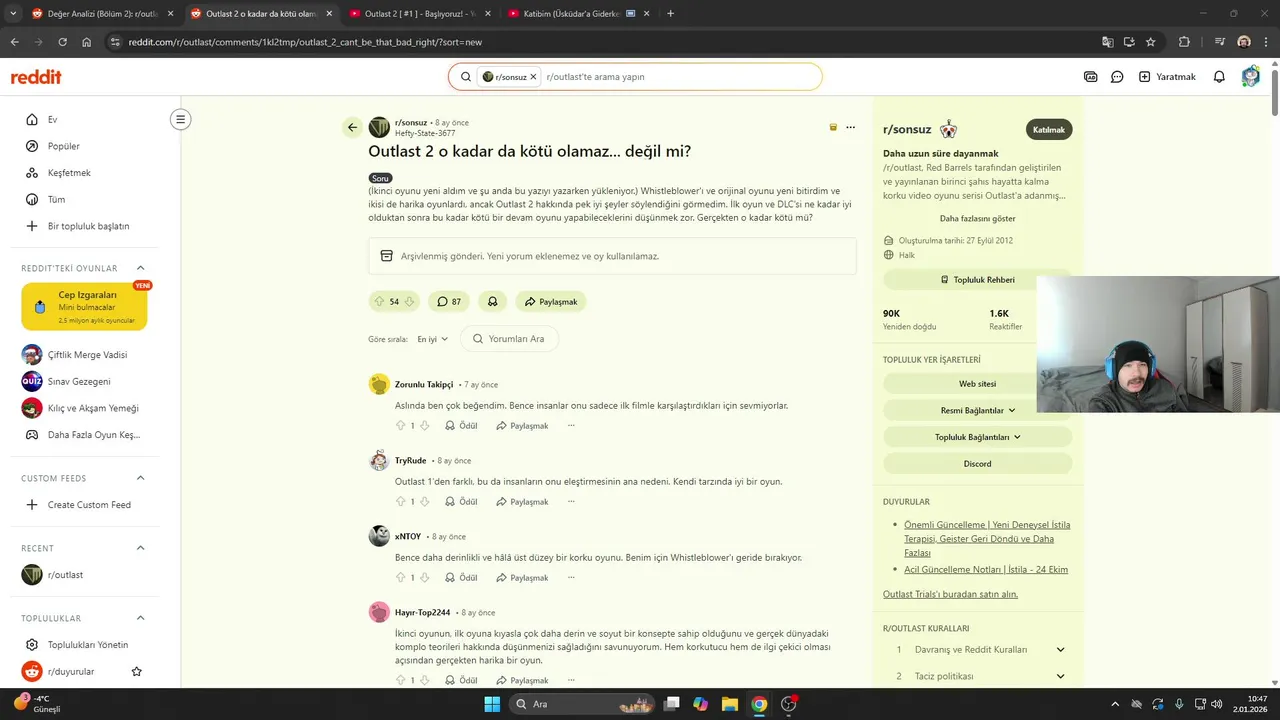Open Topluluk Rehberi button

[977, 280]
